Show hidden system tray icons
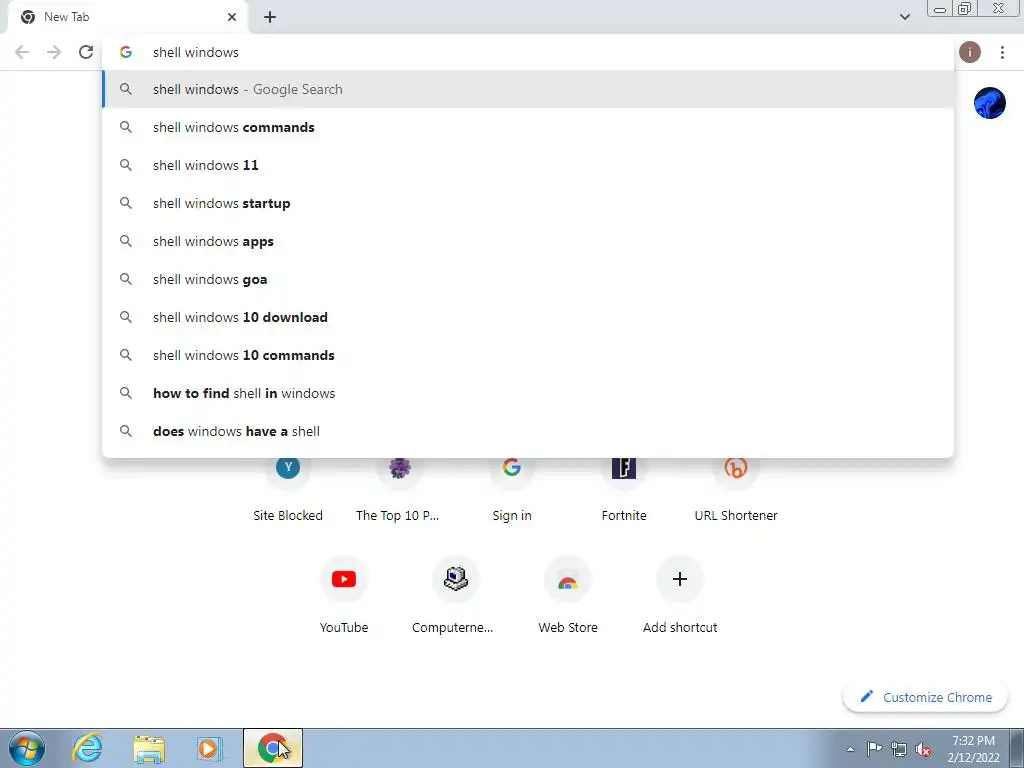The height and width of the screenshot is (768, 1024). point(850,749)
